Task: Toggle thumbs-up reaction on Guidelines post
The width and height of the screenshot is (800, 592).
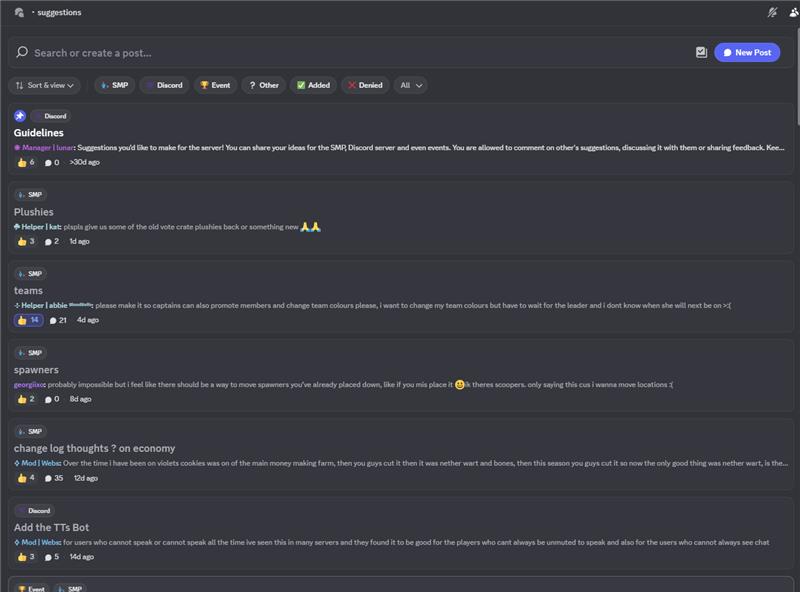Action: (26, 162)
